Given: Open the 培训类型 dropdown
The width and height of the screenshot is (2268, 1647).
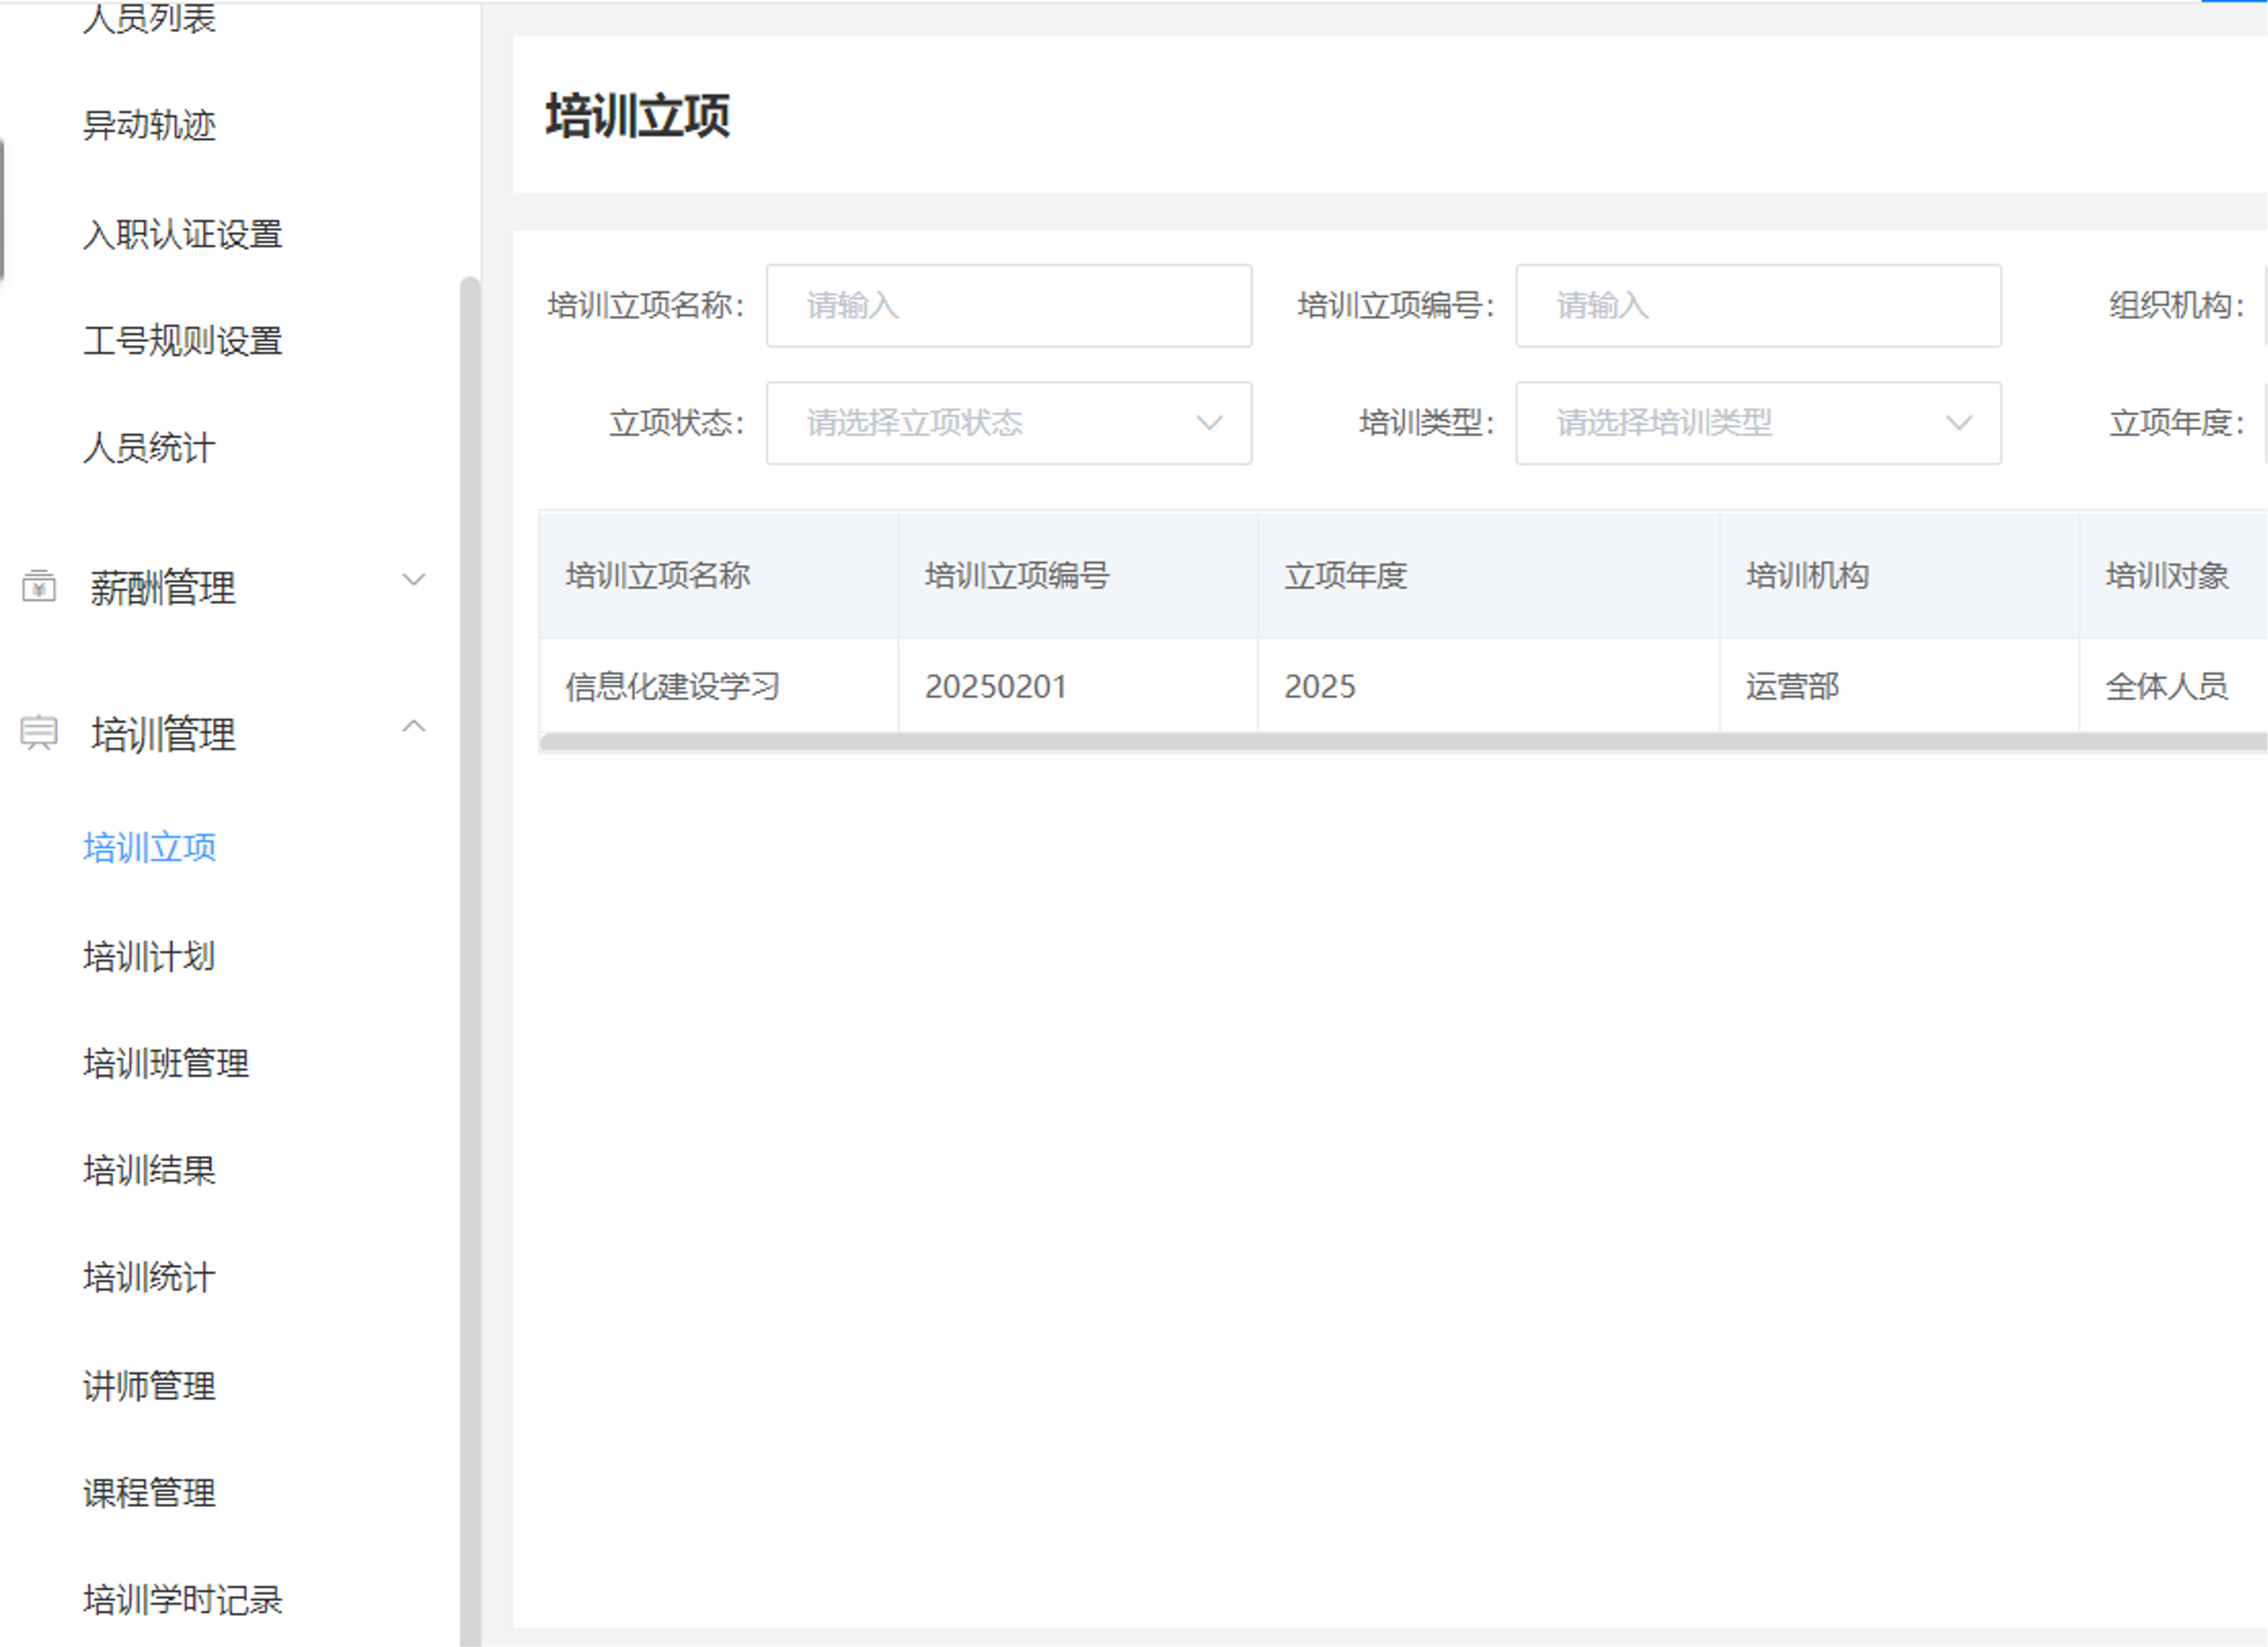Looking at the screenshot, I should pos(1758,423).
